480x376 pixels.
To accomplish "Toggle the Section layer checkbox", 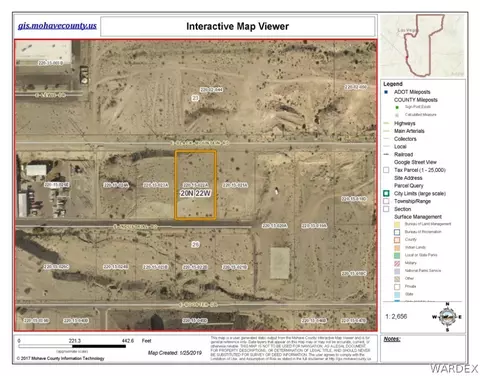I will (x=386, y=209).
